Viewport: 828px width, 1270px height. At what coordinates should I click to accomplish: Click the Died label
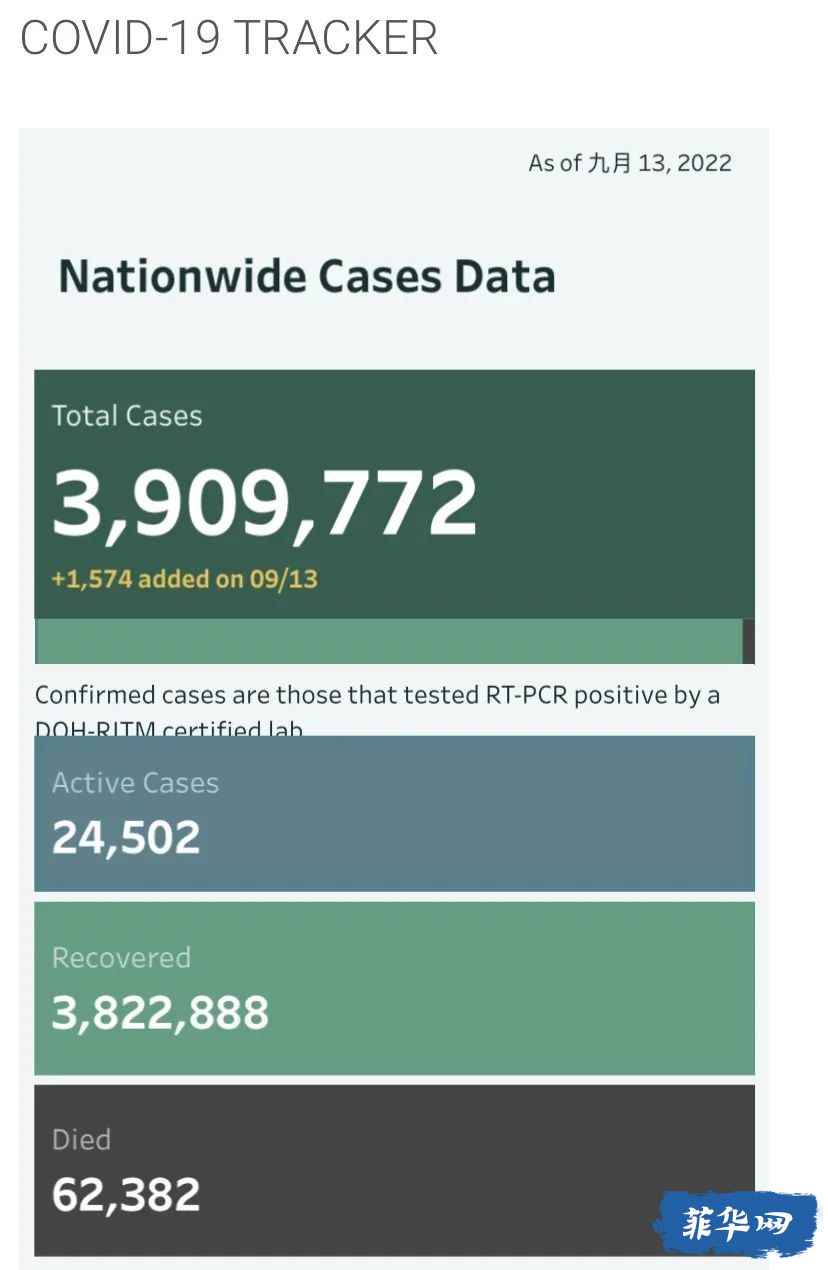pyautogui.click(x=81, y=1140)
